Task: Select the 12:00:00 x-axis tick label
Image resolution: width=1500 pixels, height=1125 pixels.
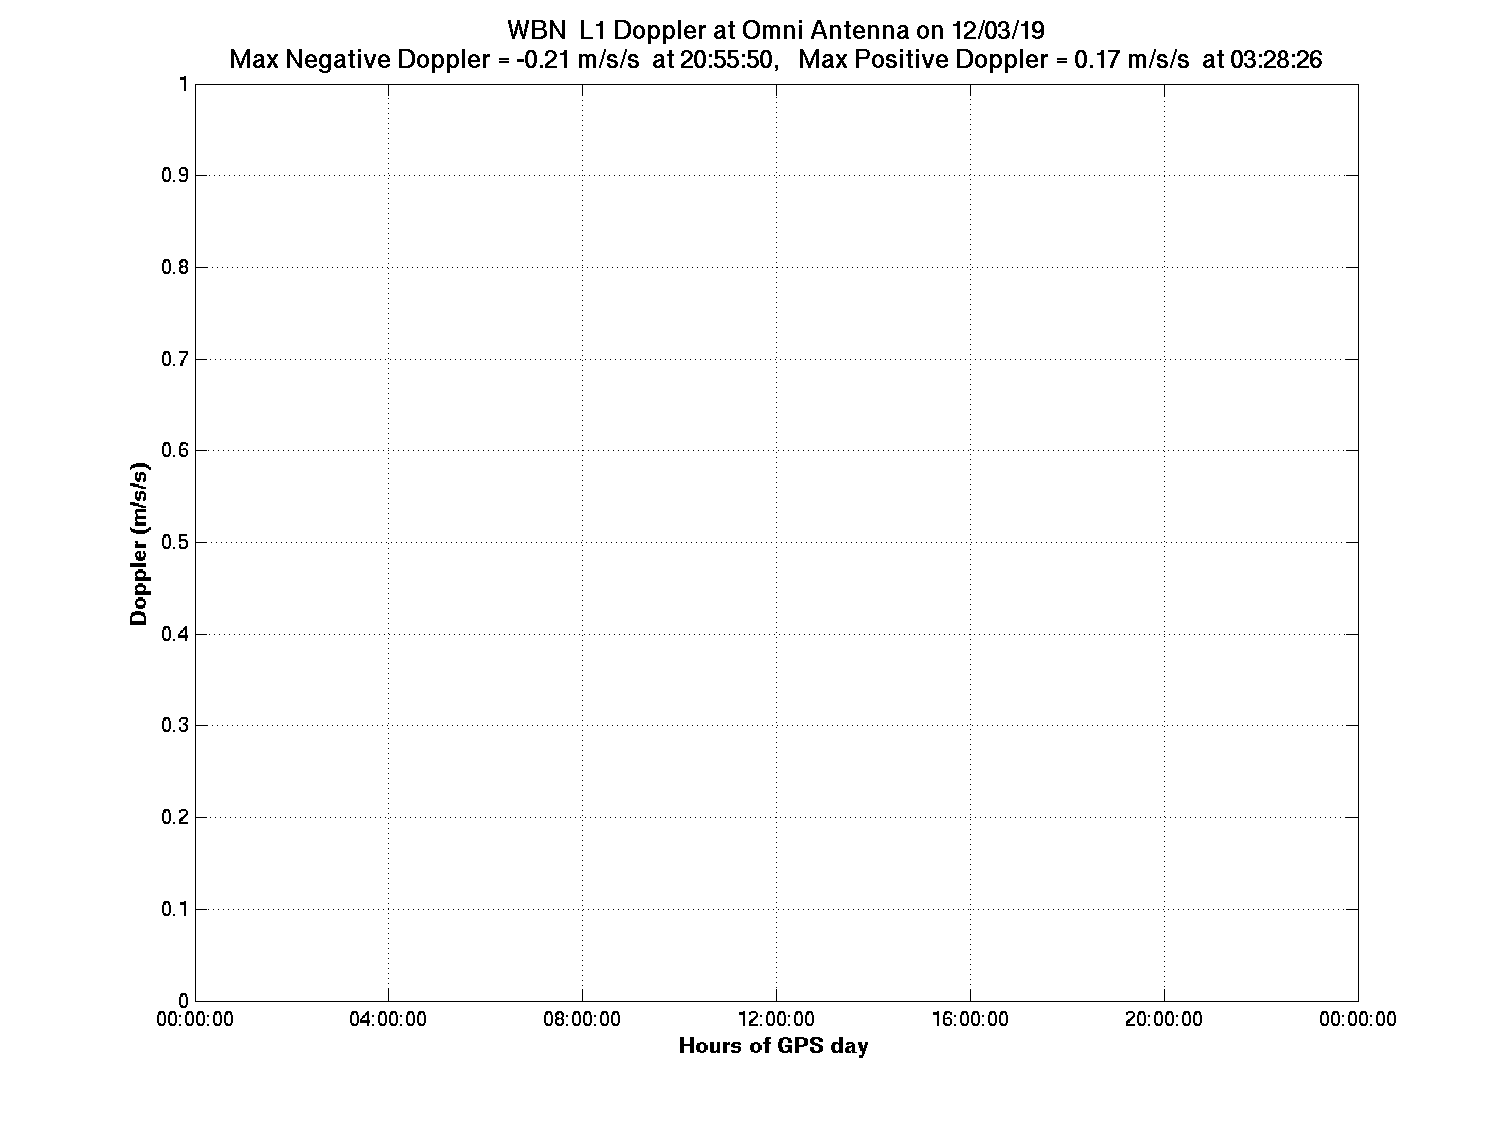Action: tap(777, 1019)
